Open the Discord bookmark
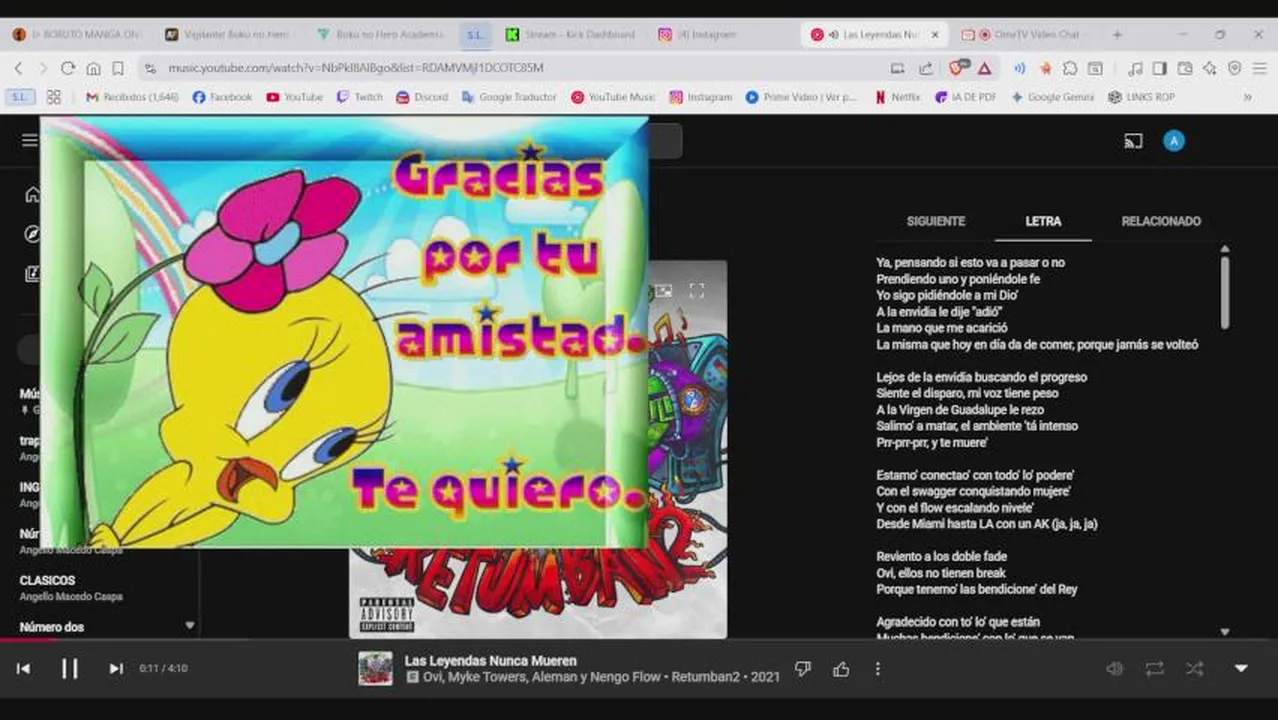Image resolution: width=1278 pixels, height=720 pixels. point(423,97)
